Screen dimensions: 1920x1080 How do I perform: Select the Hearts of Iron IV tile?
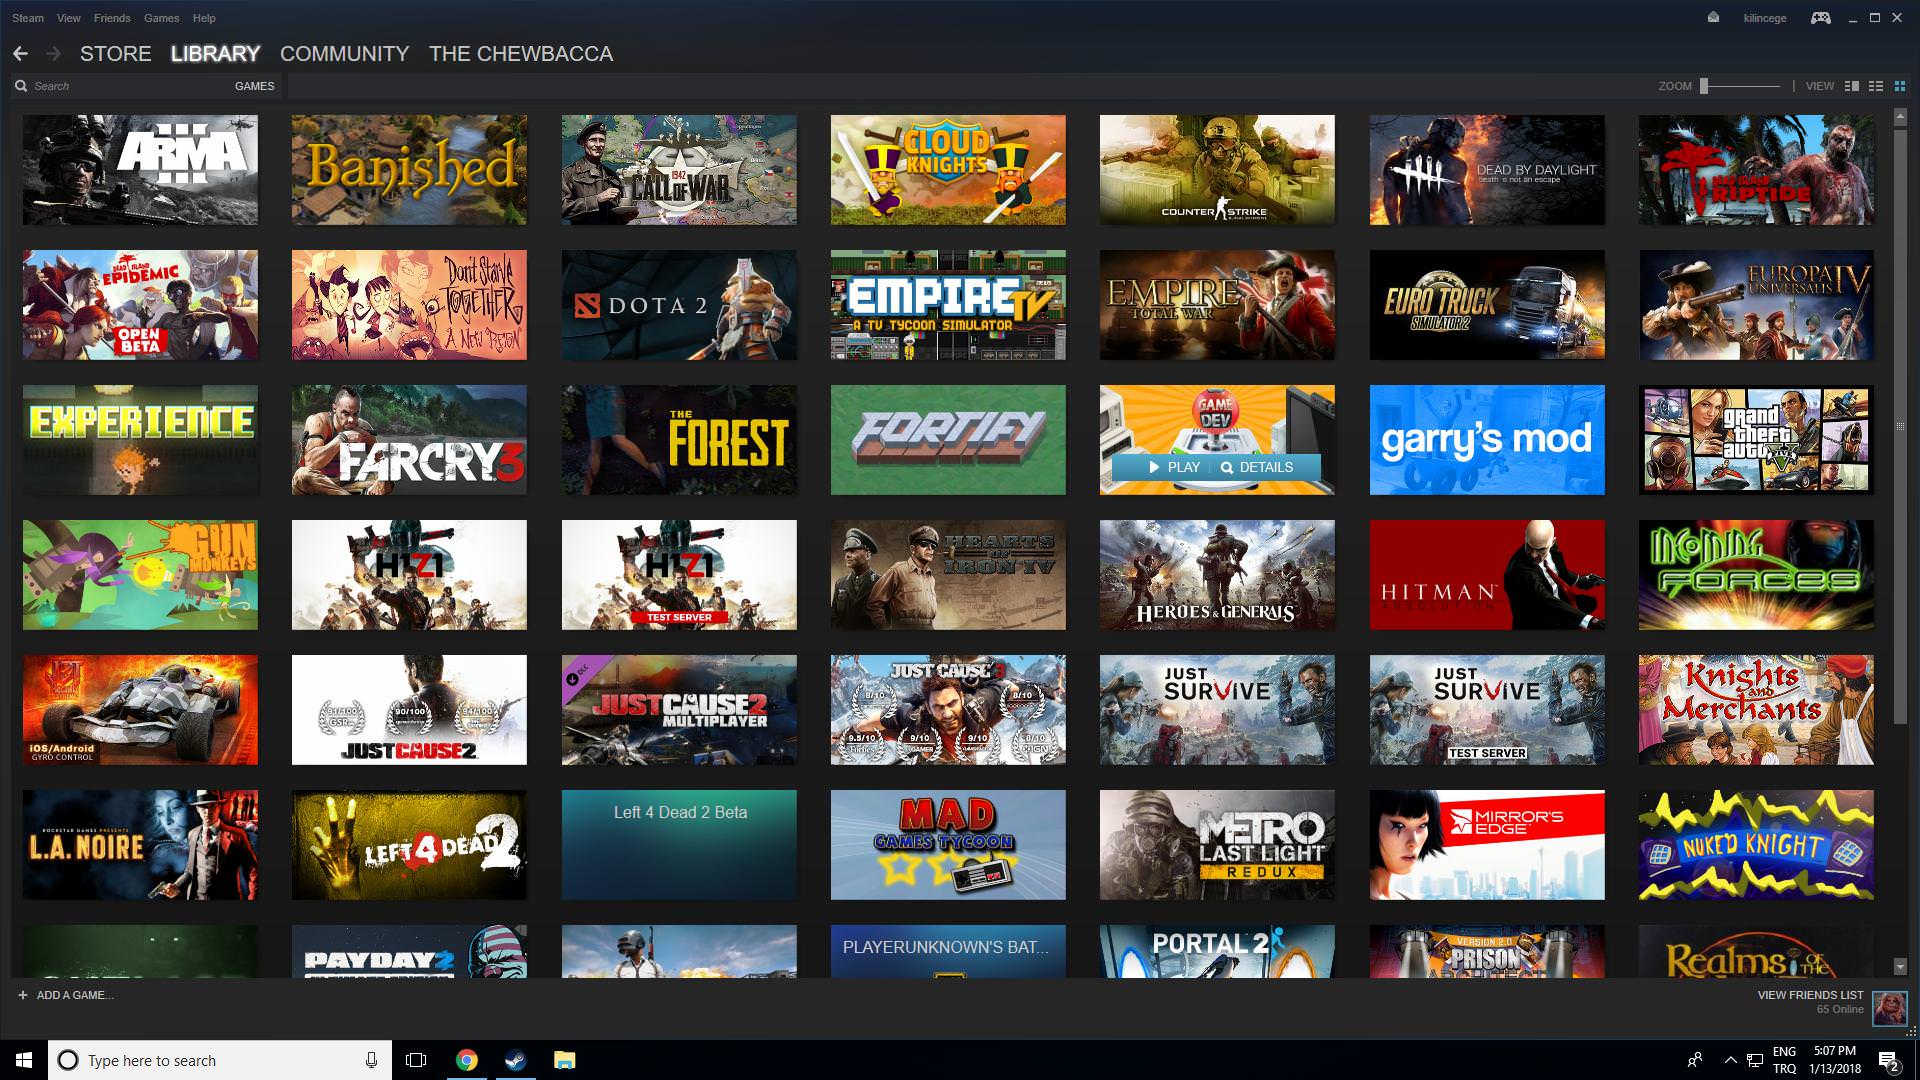coord(948,575)
